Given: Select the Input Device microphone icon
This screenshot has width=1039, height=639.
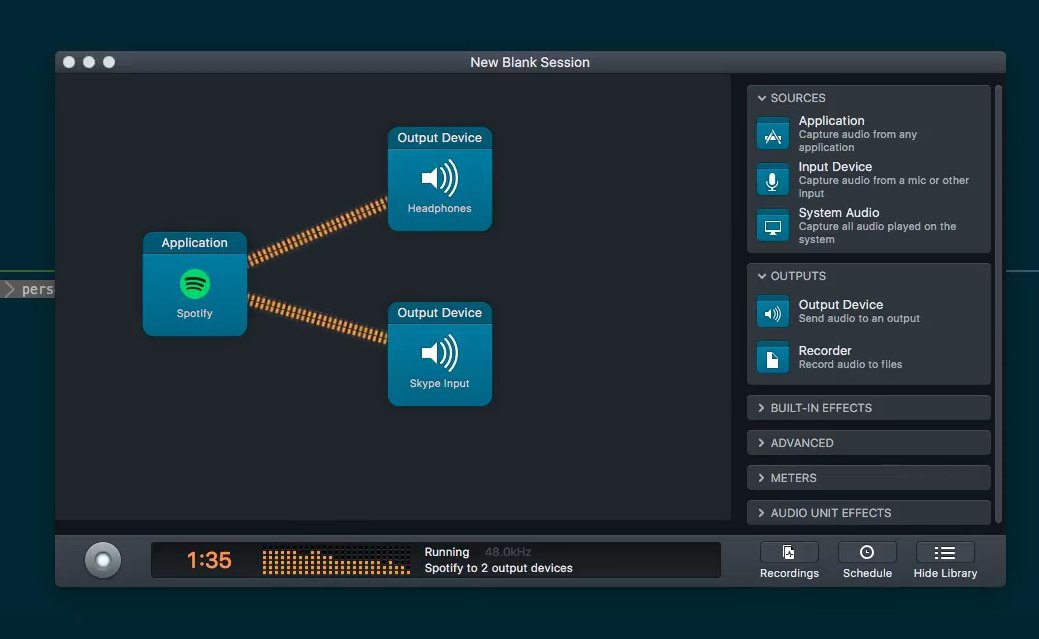Looking at the screenshot, I should tap(773, 180).
